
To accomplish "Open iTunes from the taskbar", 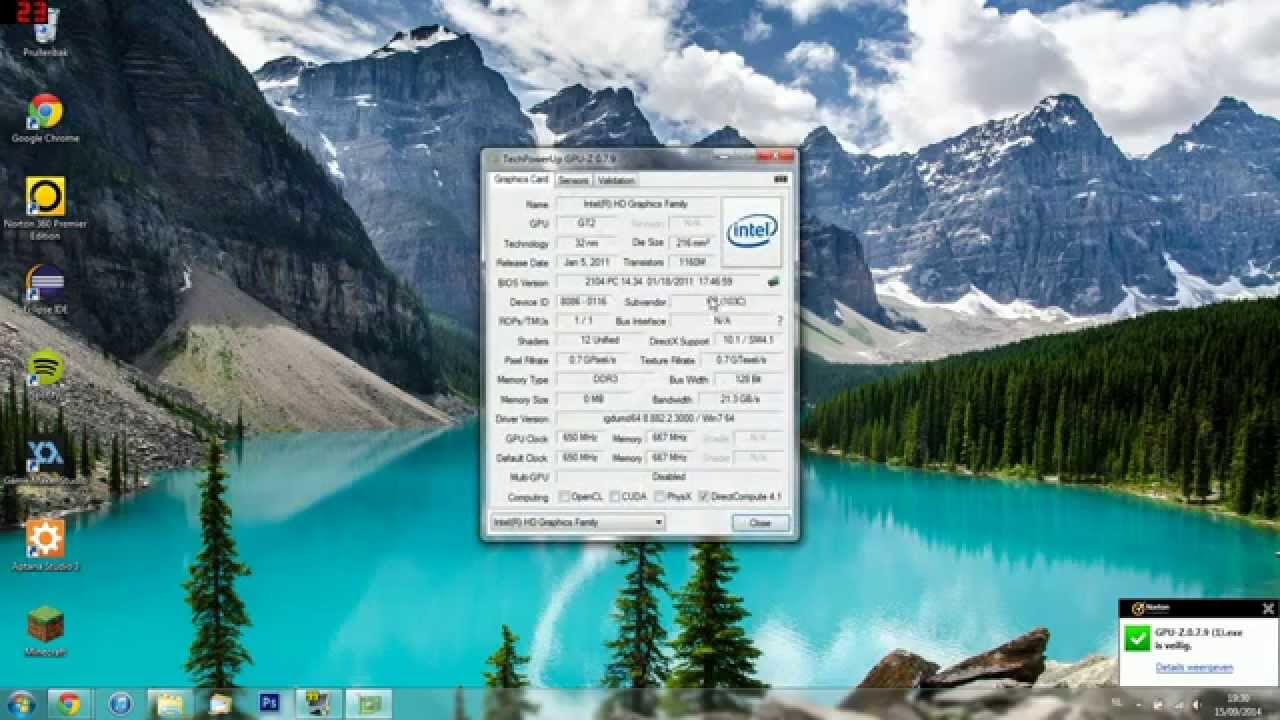I will (120, 703).
